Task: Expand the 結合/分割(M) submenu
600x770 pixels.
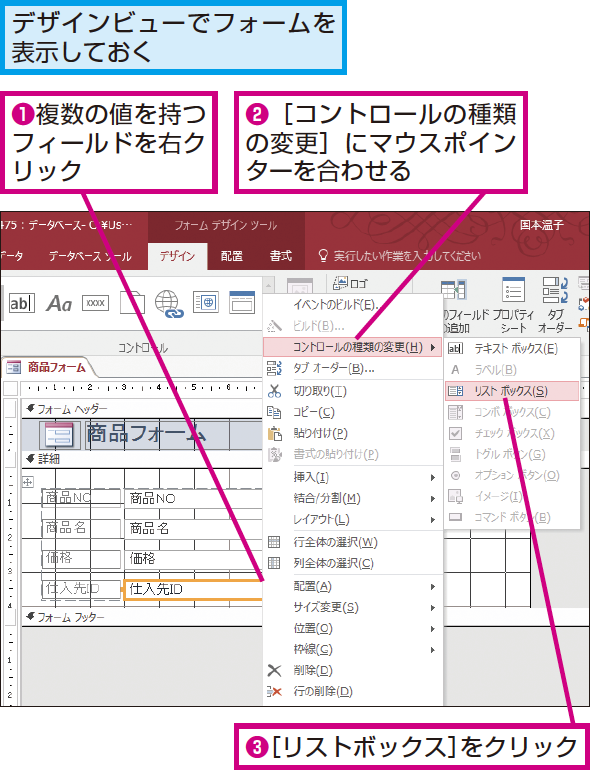Action: [x=353, y=498]
